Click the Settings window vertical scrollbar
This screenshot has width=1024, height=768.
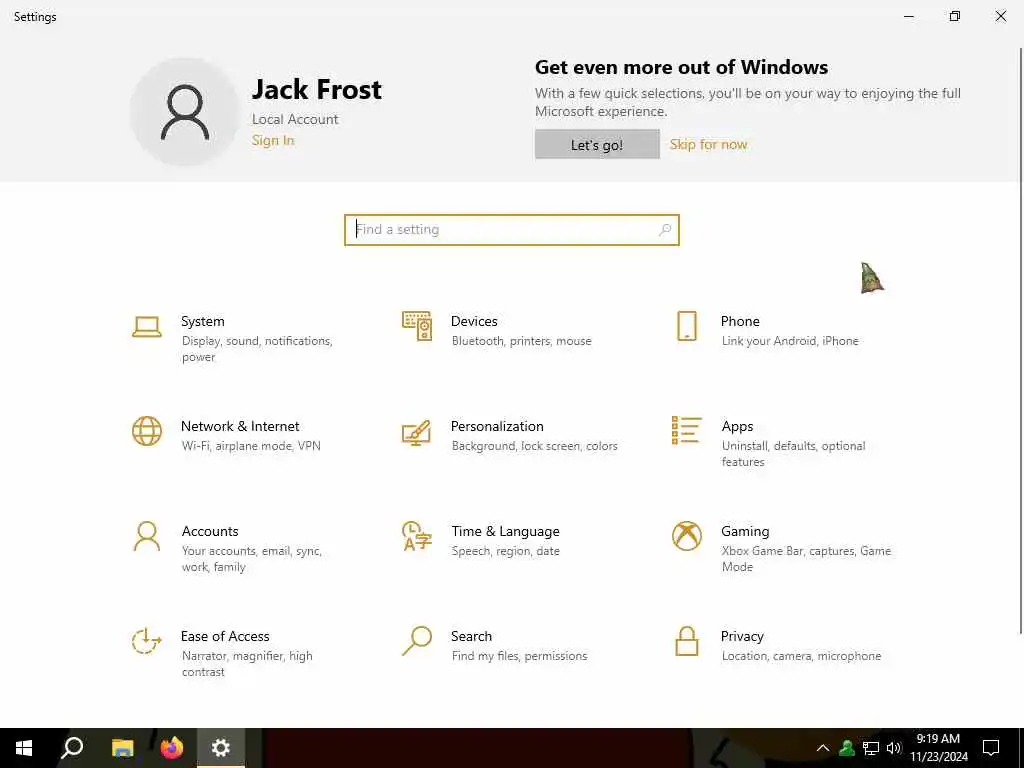coord(1021,340)
